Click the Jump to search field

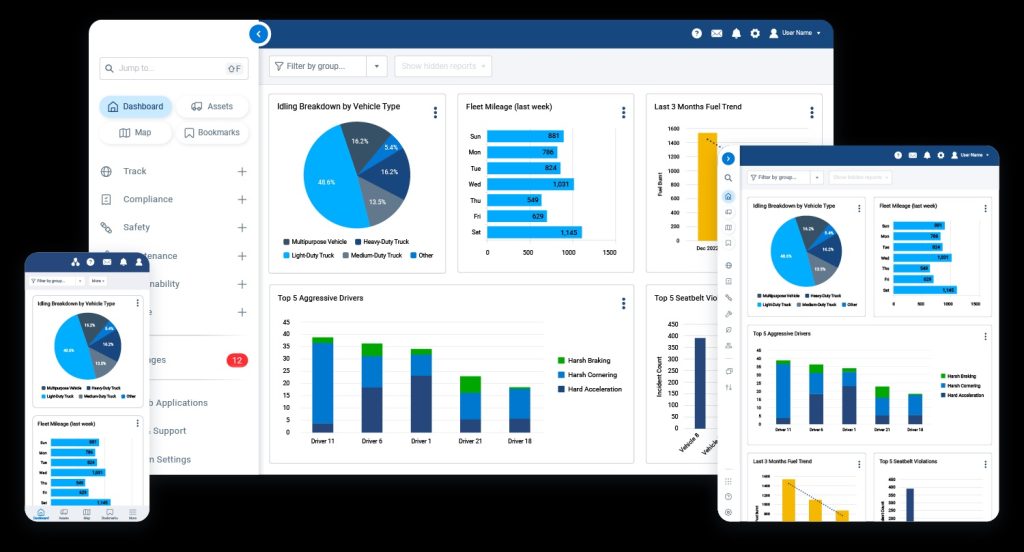pyautogui.click(x=165, y=68)
